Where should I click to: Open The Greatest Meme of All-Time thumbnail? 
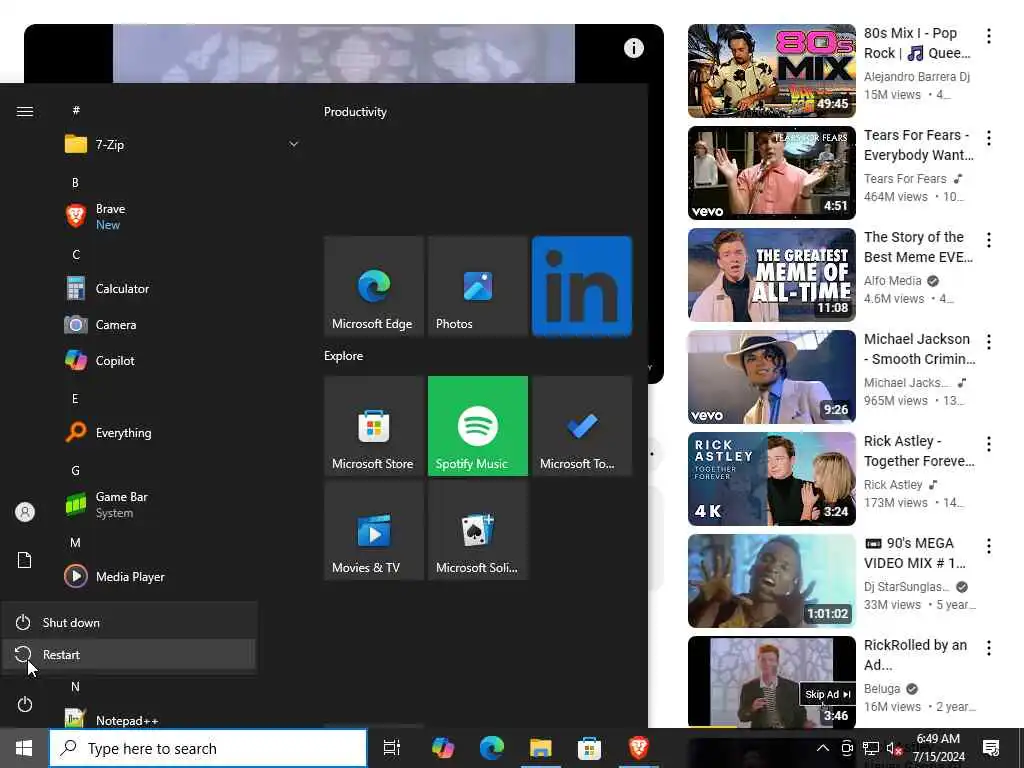[771, 274]
